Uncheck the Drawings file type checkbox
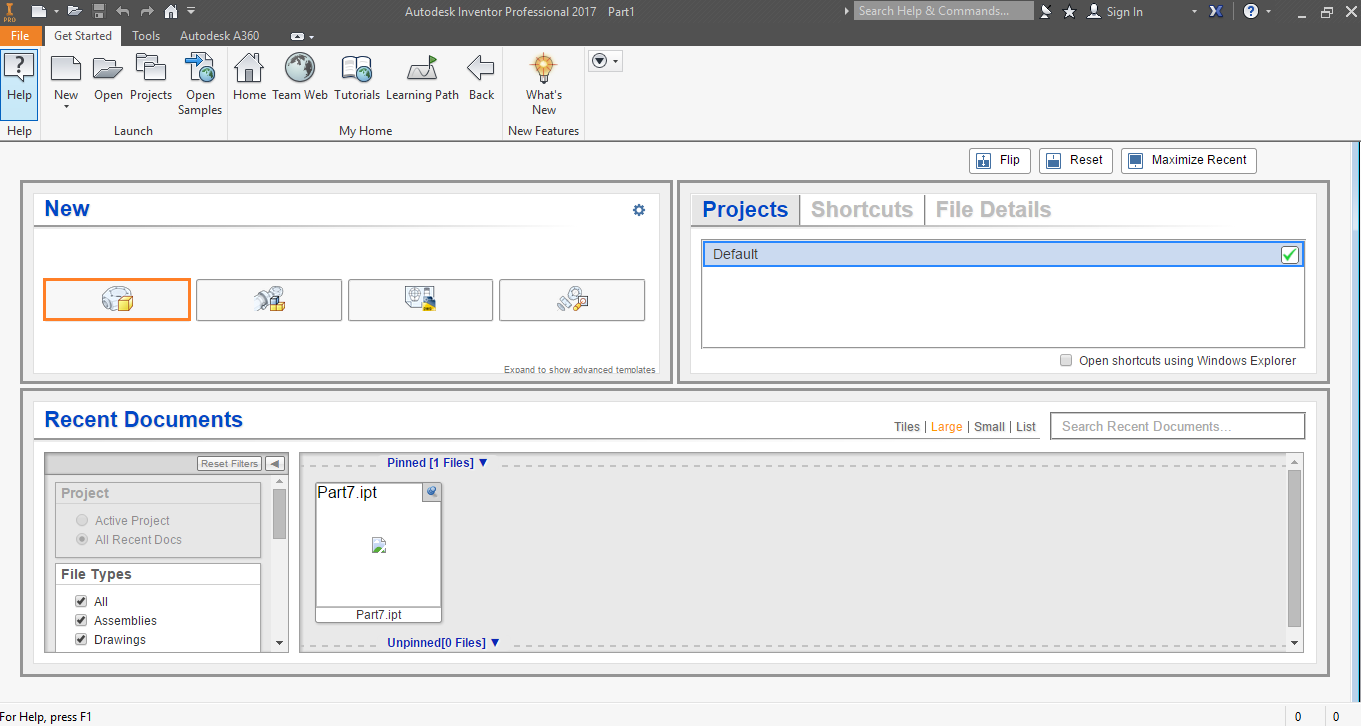Viewport: 1361px width, 726px height. [81, 639]
